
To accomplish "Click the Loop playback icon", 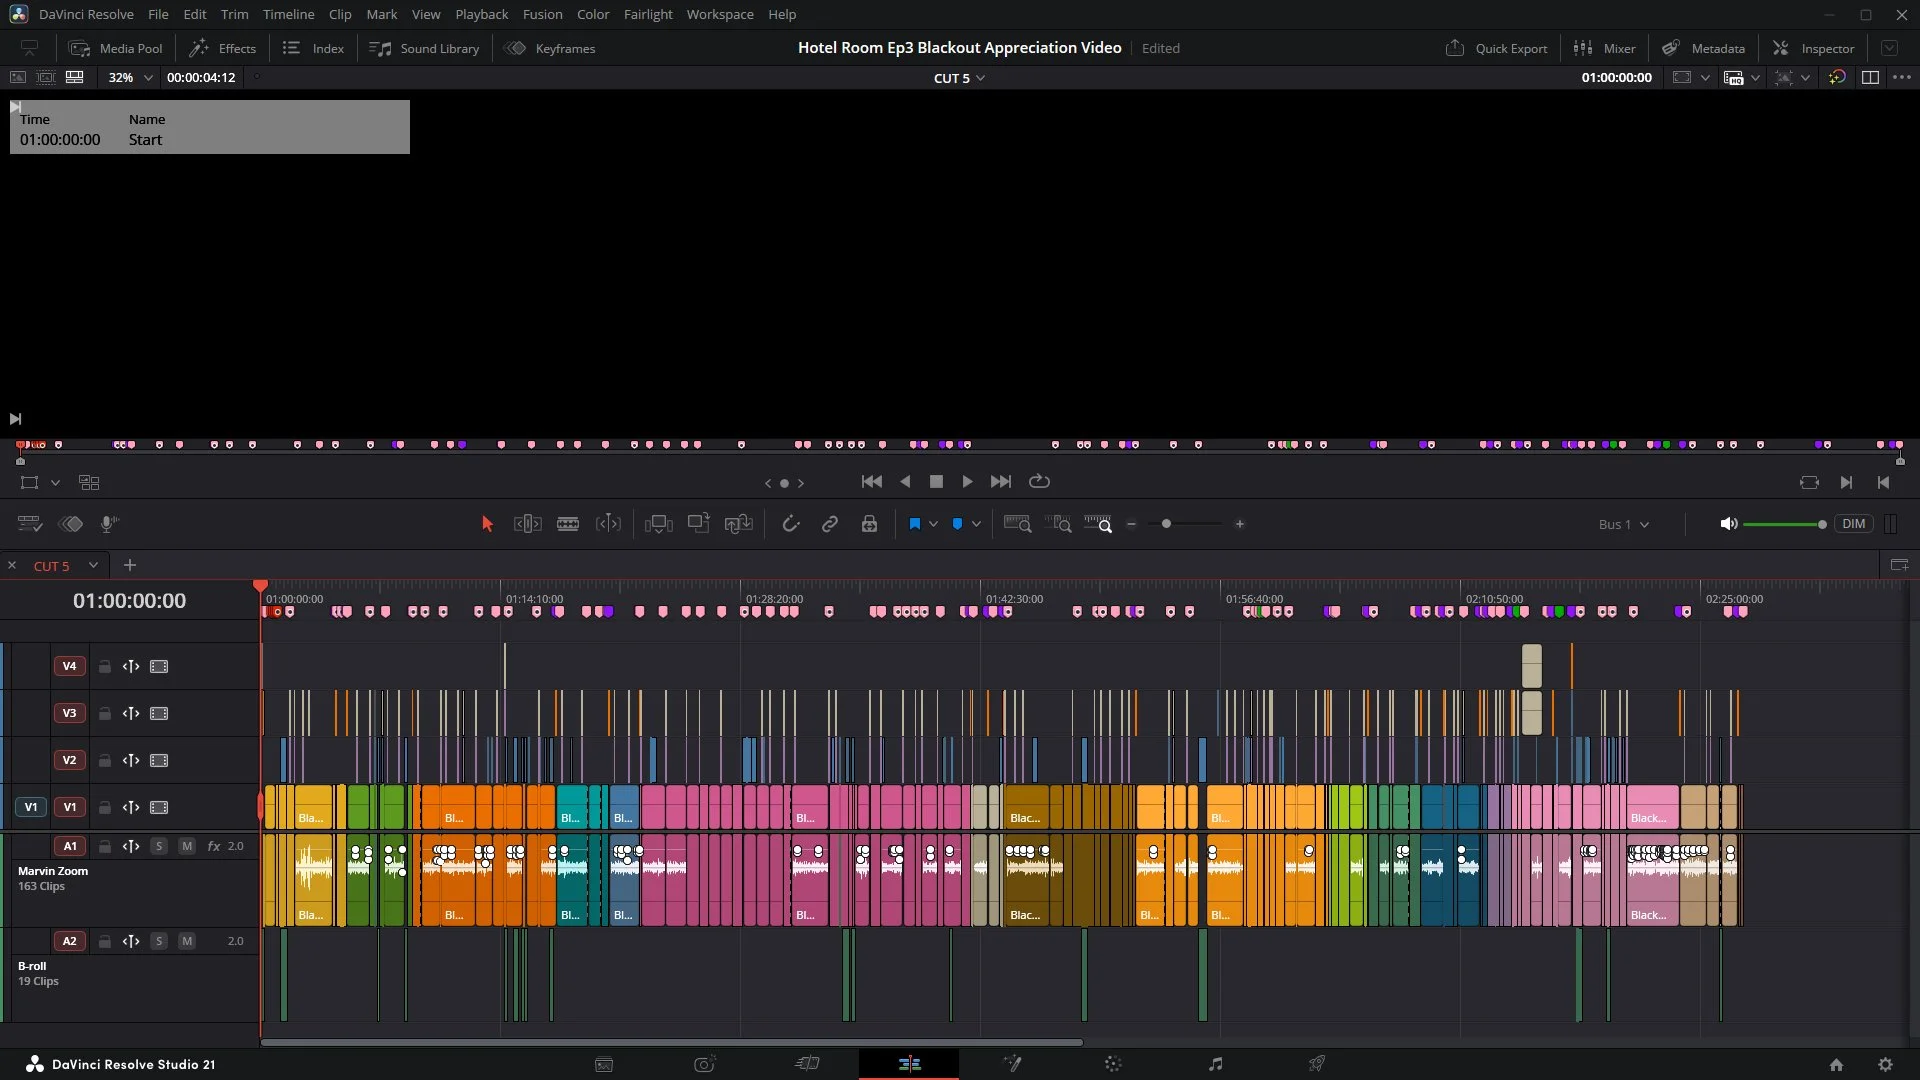I will point(1040,482).
